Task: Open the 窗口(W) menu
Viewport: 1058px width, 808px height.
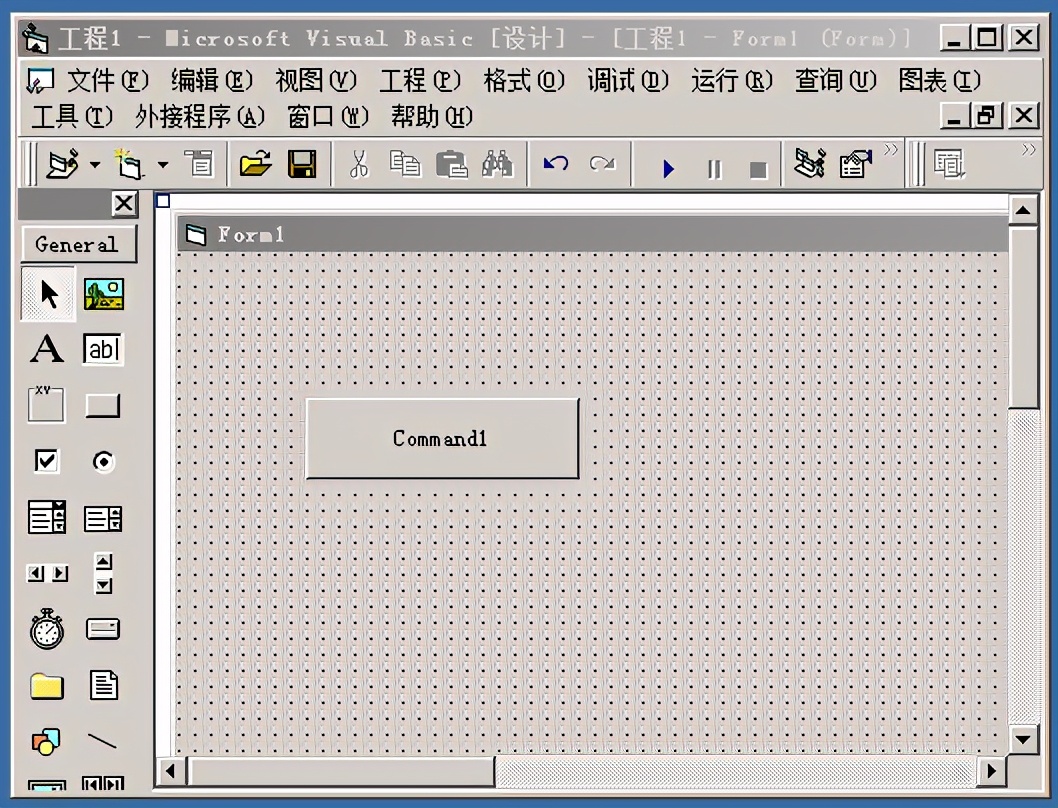Action: [x=328, y=117]
